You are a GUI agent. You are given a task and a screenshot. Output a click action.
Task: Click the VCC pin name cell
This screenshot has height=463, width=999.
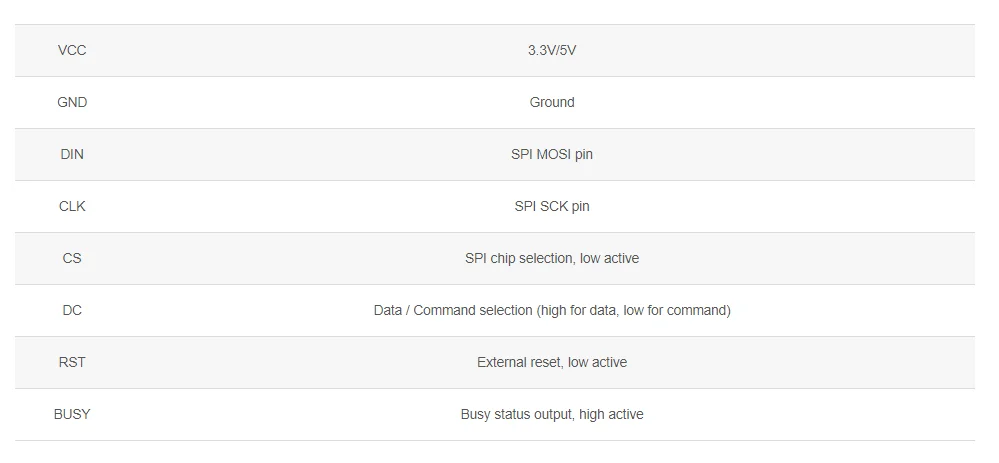(72, 50)
